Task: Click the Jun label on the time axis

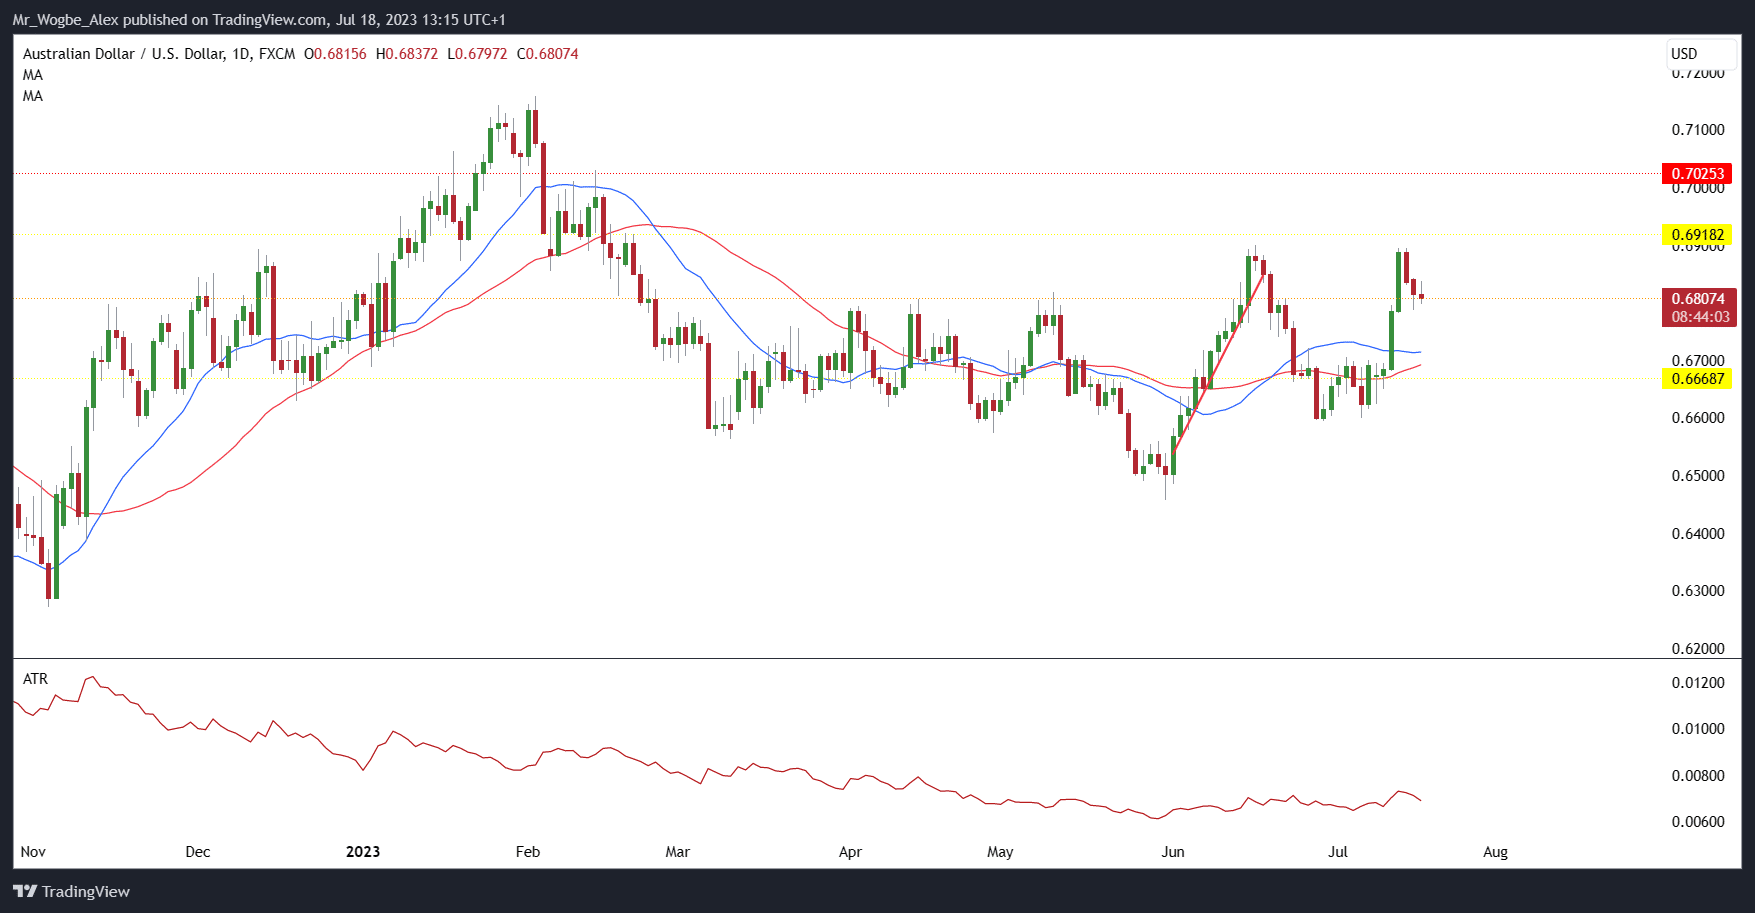Action: tap(1173, 852)
